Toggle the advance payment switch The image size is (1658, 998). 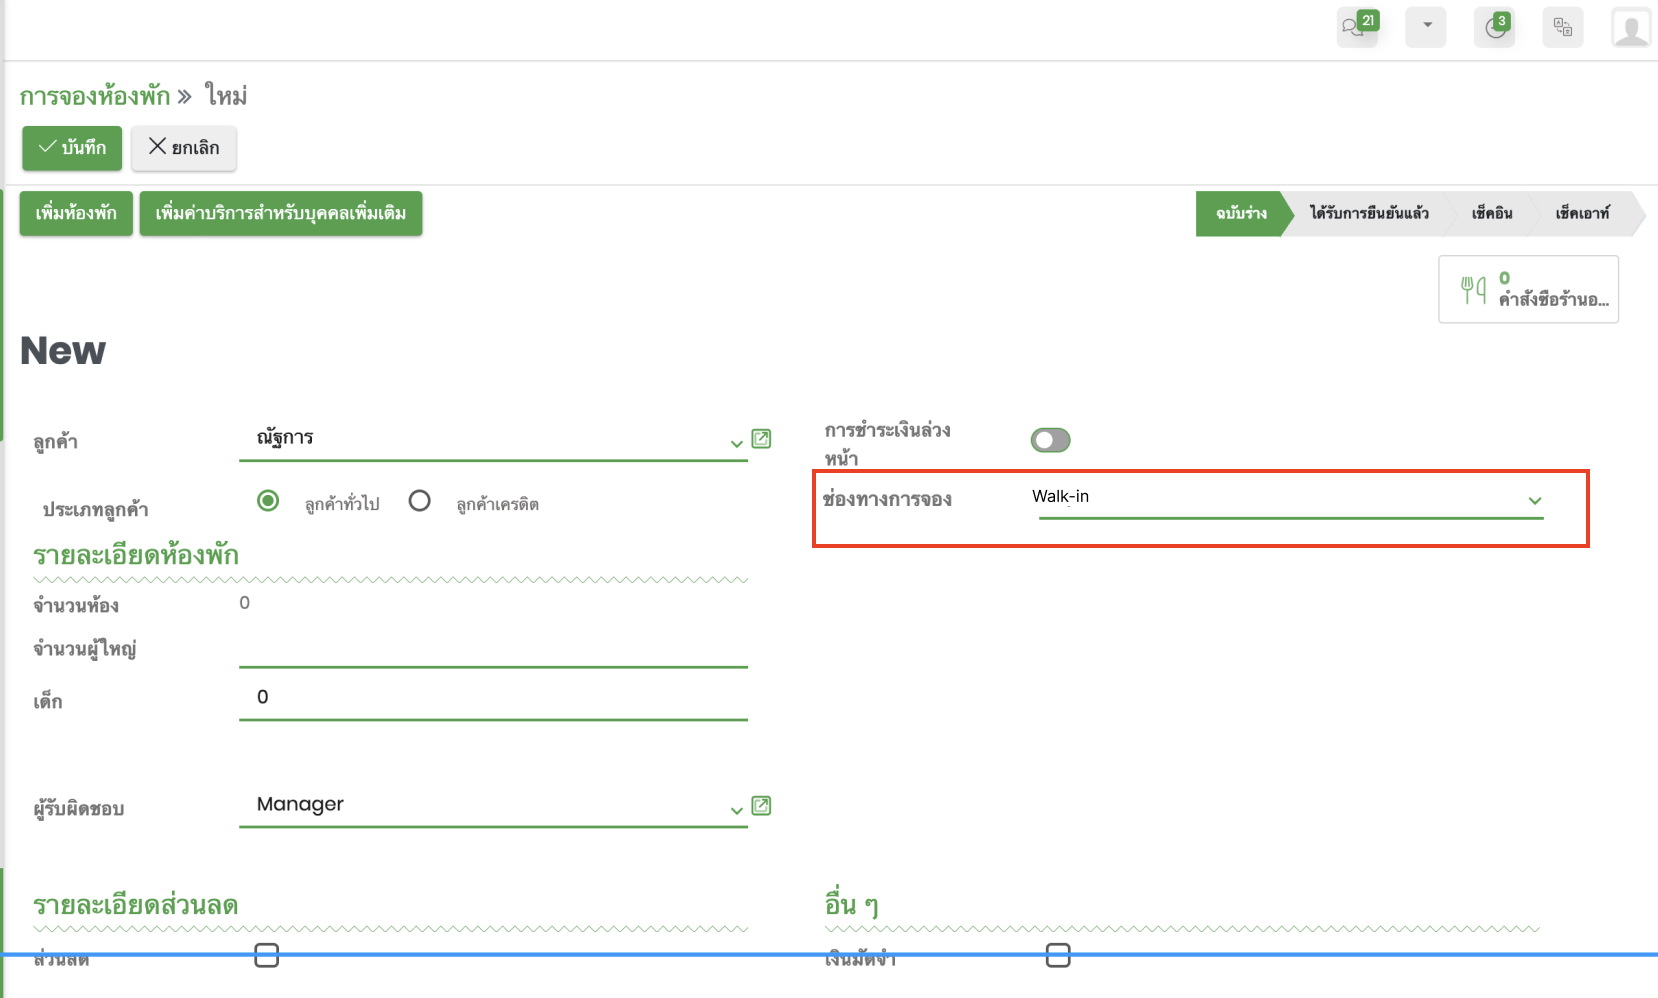[x=1050, y=440]
